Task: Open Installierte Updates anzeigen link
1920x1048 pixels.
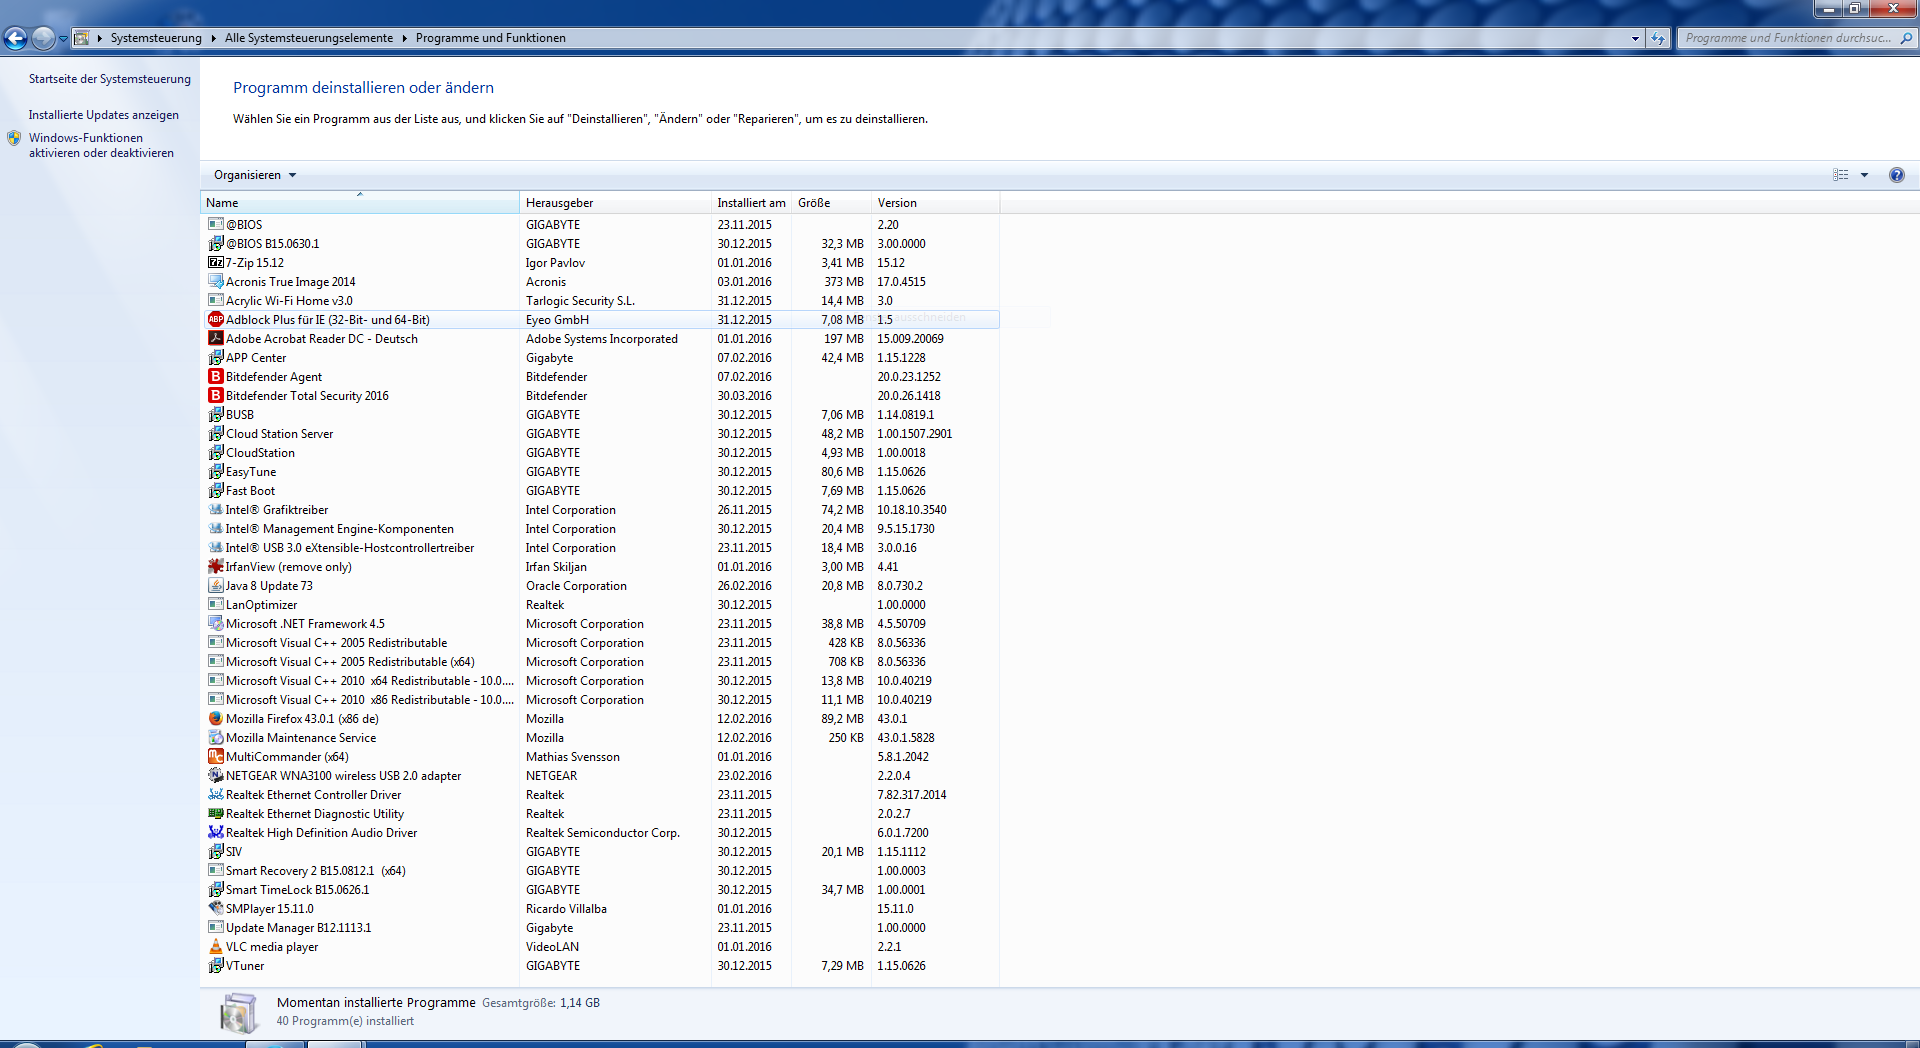Action: tap(104, 115)
